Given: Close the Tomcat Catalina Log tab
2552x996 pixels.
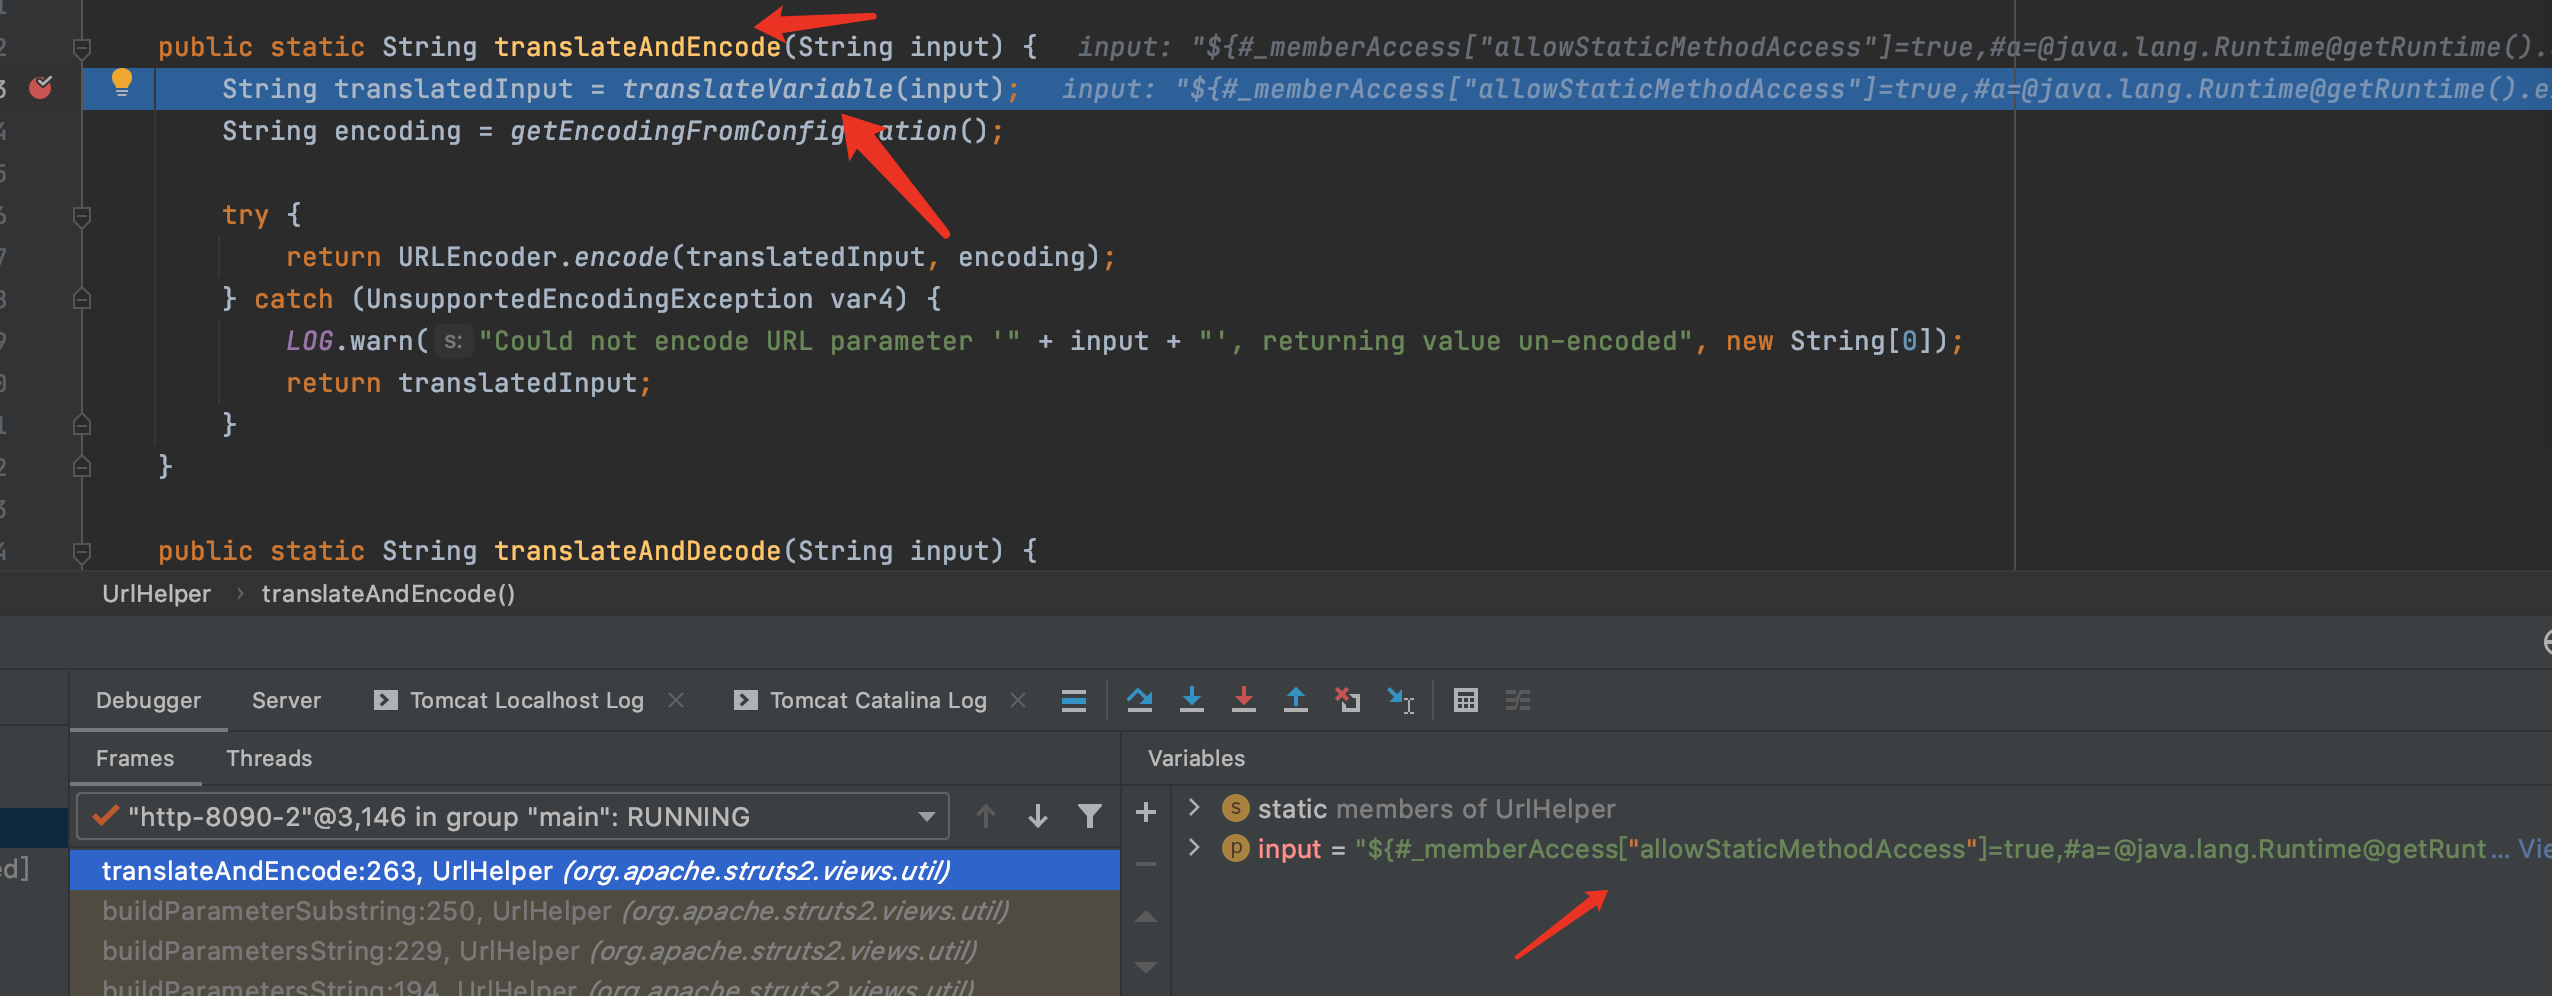Looking at the screenshot, I should (x=1018, y=700).
